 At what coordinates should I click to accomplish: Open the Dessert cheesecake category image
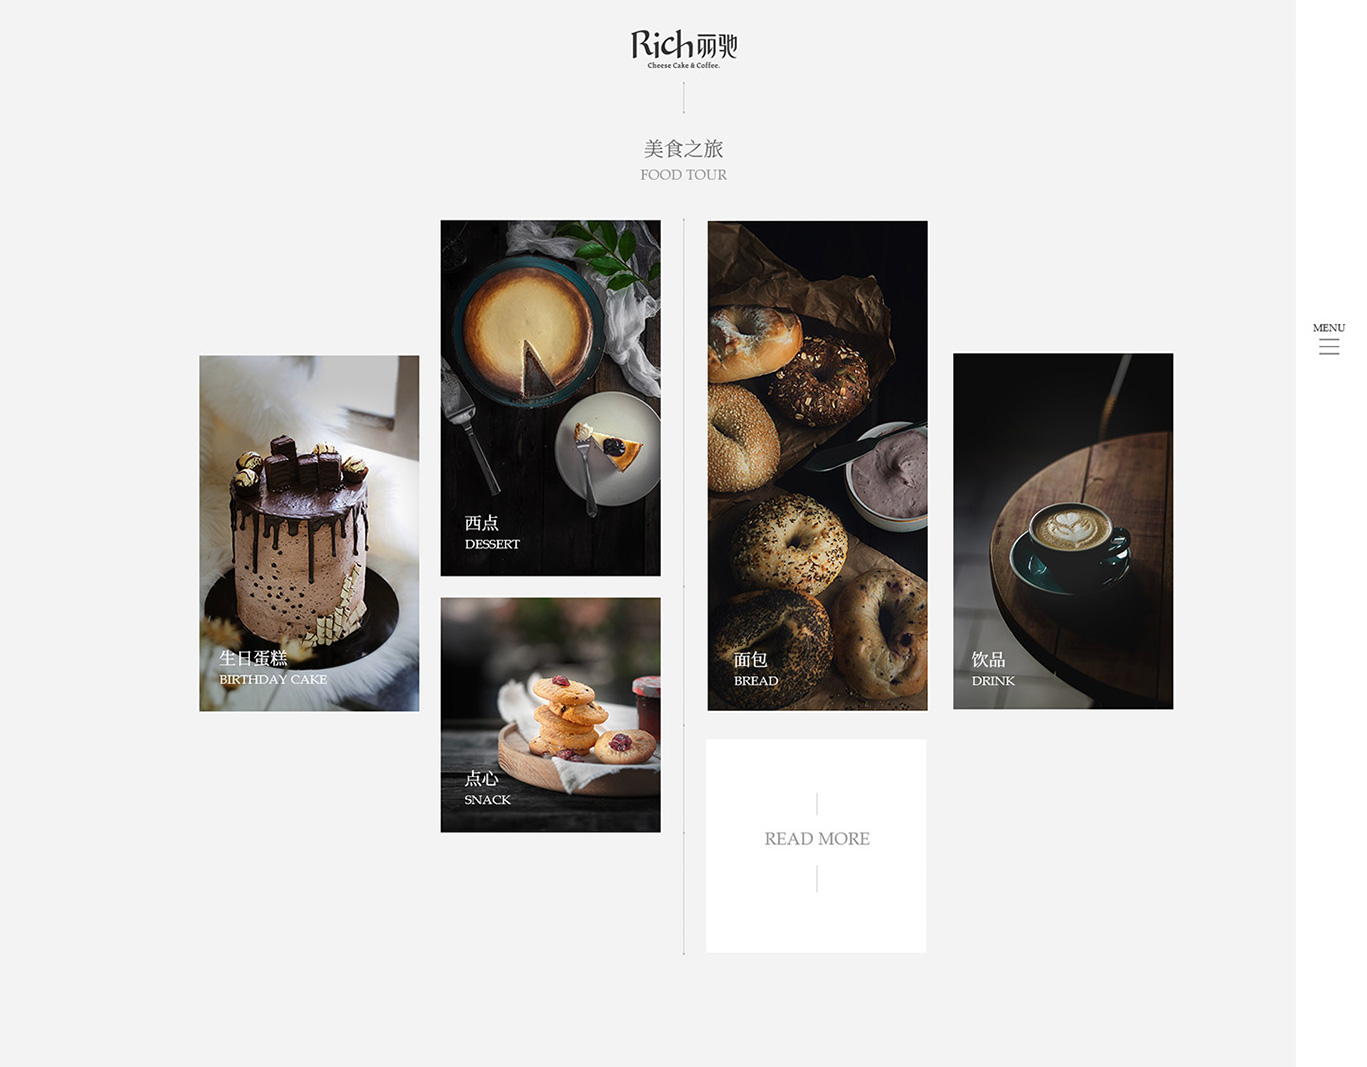click(x=550, y=398)
